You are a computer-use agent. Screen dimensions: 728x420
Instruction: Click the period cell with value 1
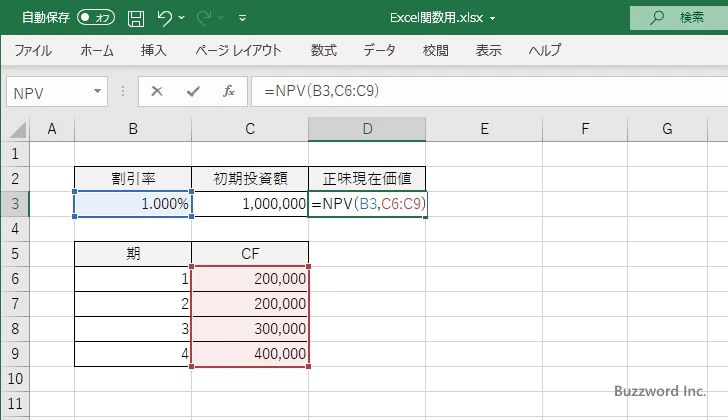click(x=133, y=279)
